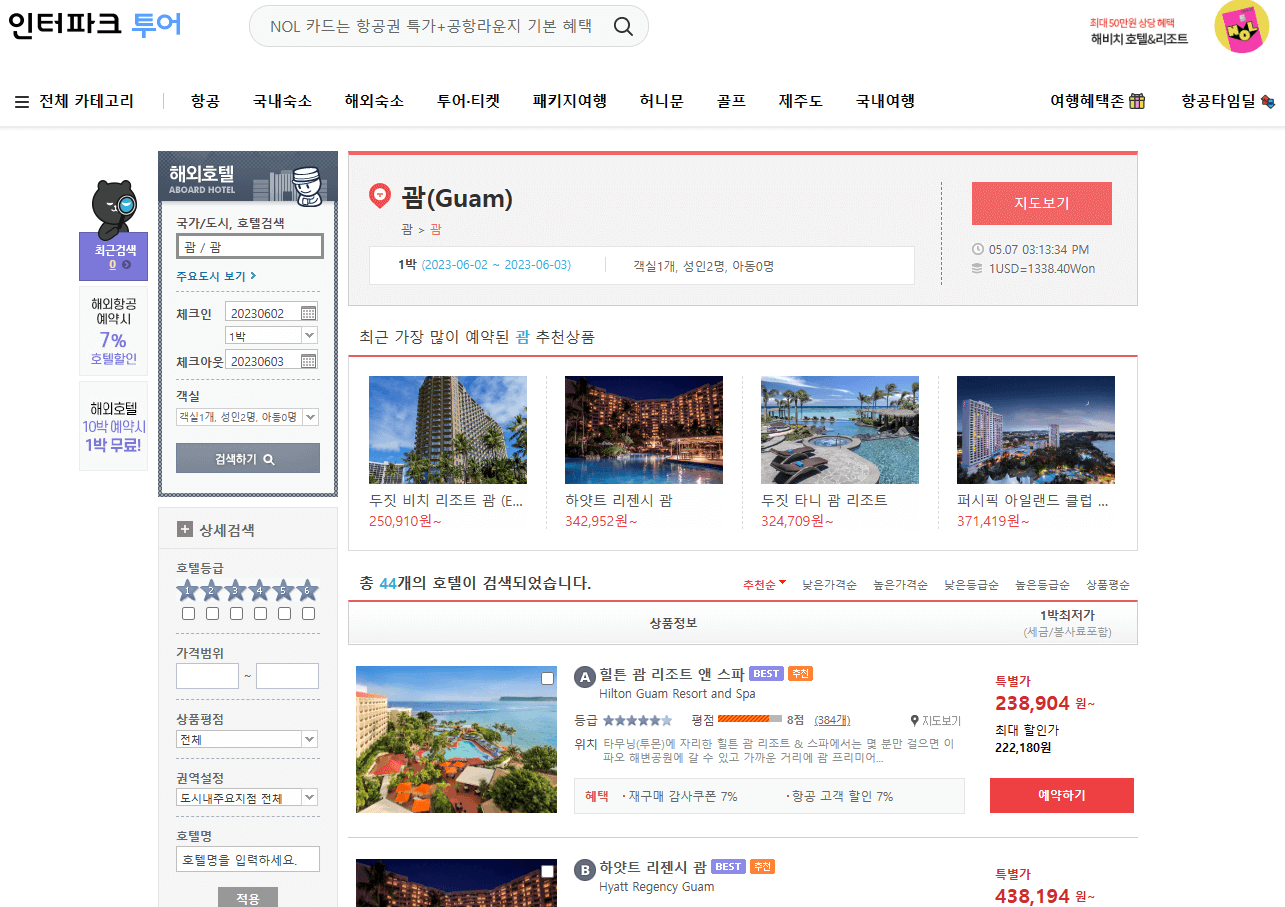Check the 2-star hotel grade checkbox

212,614
